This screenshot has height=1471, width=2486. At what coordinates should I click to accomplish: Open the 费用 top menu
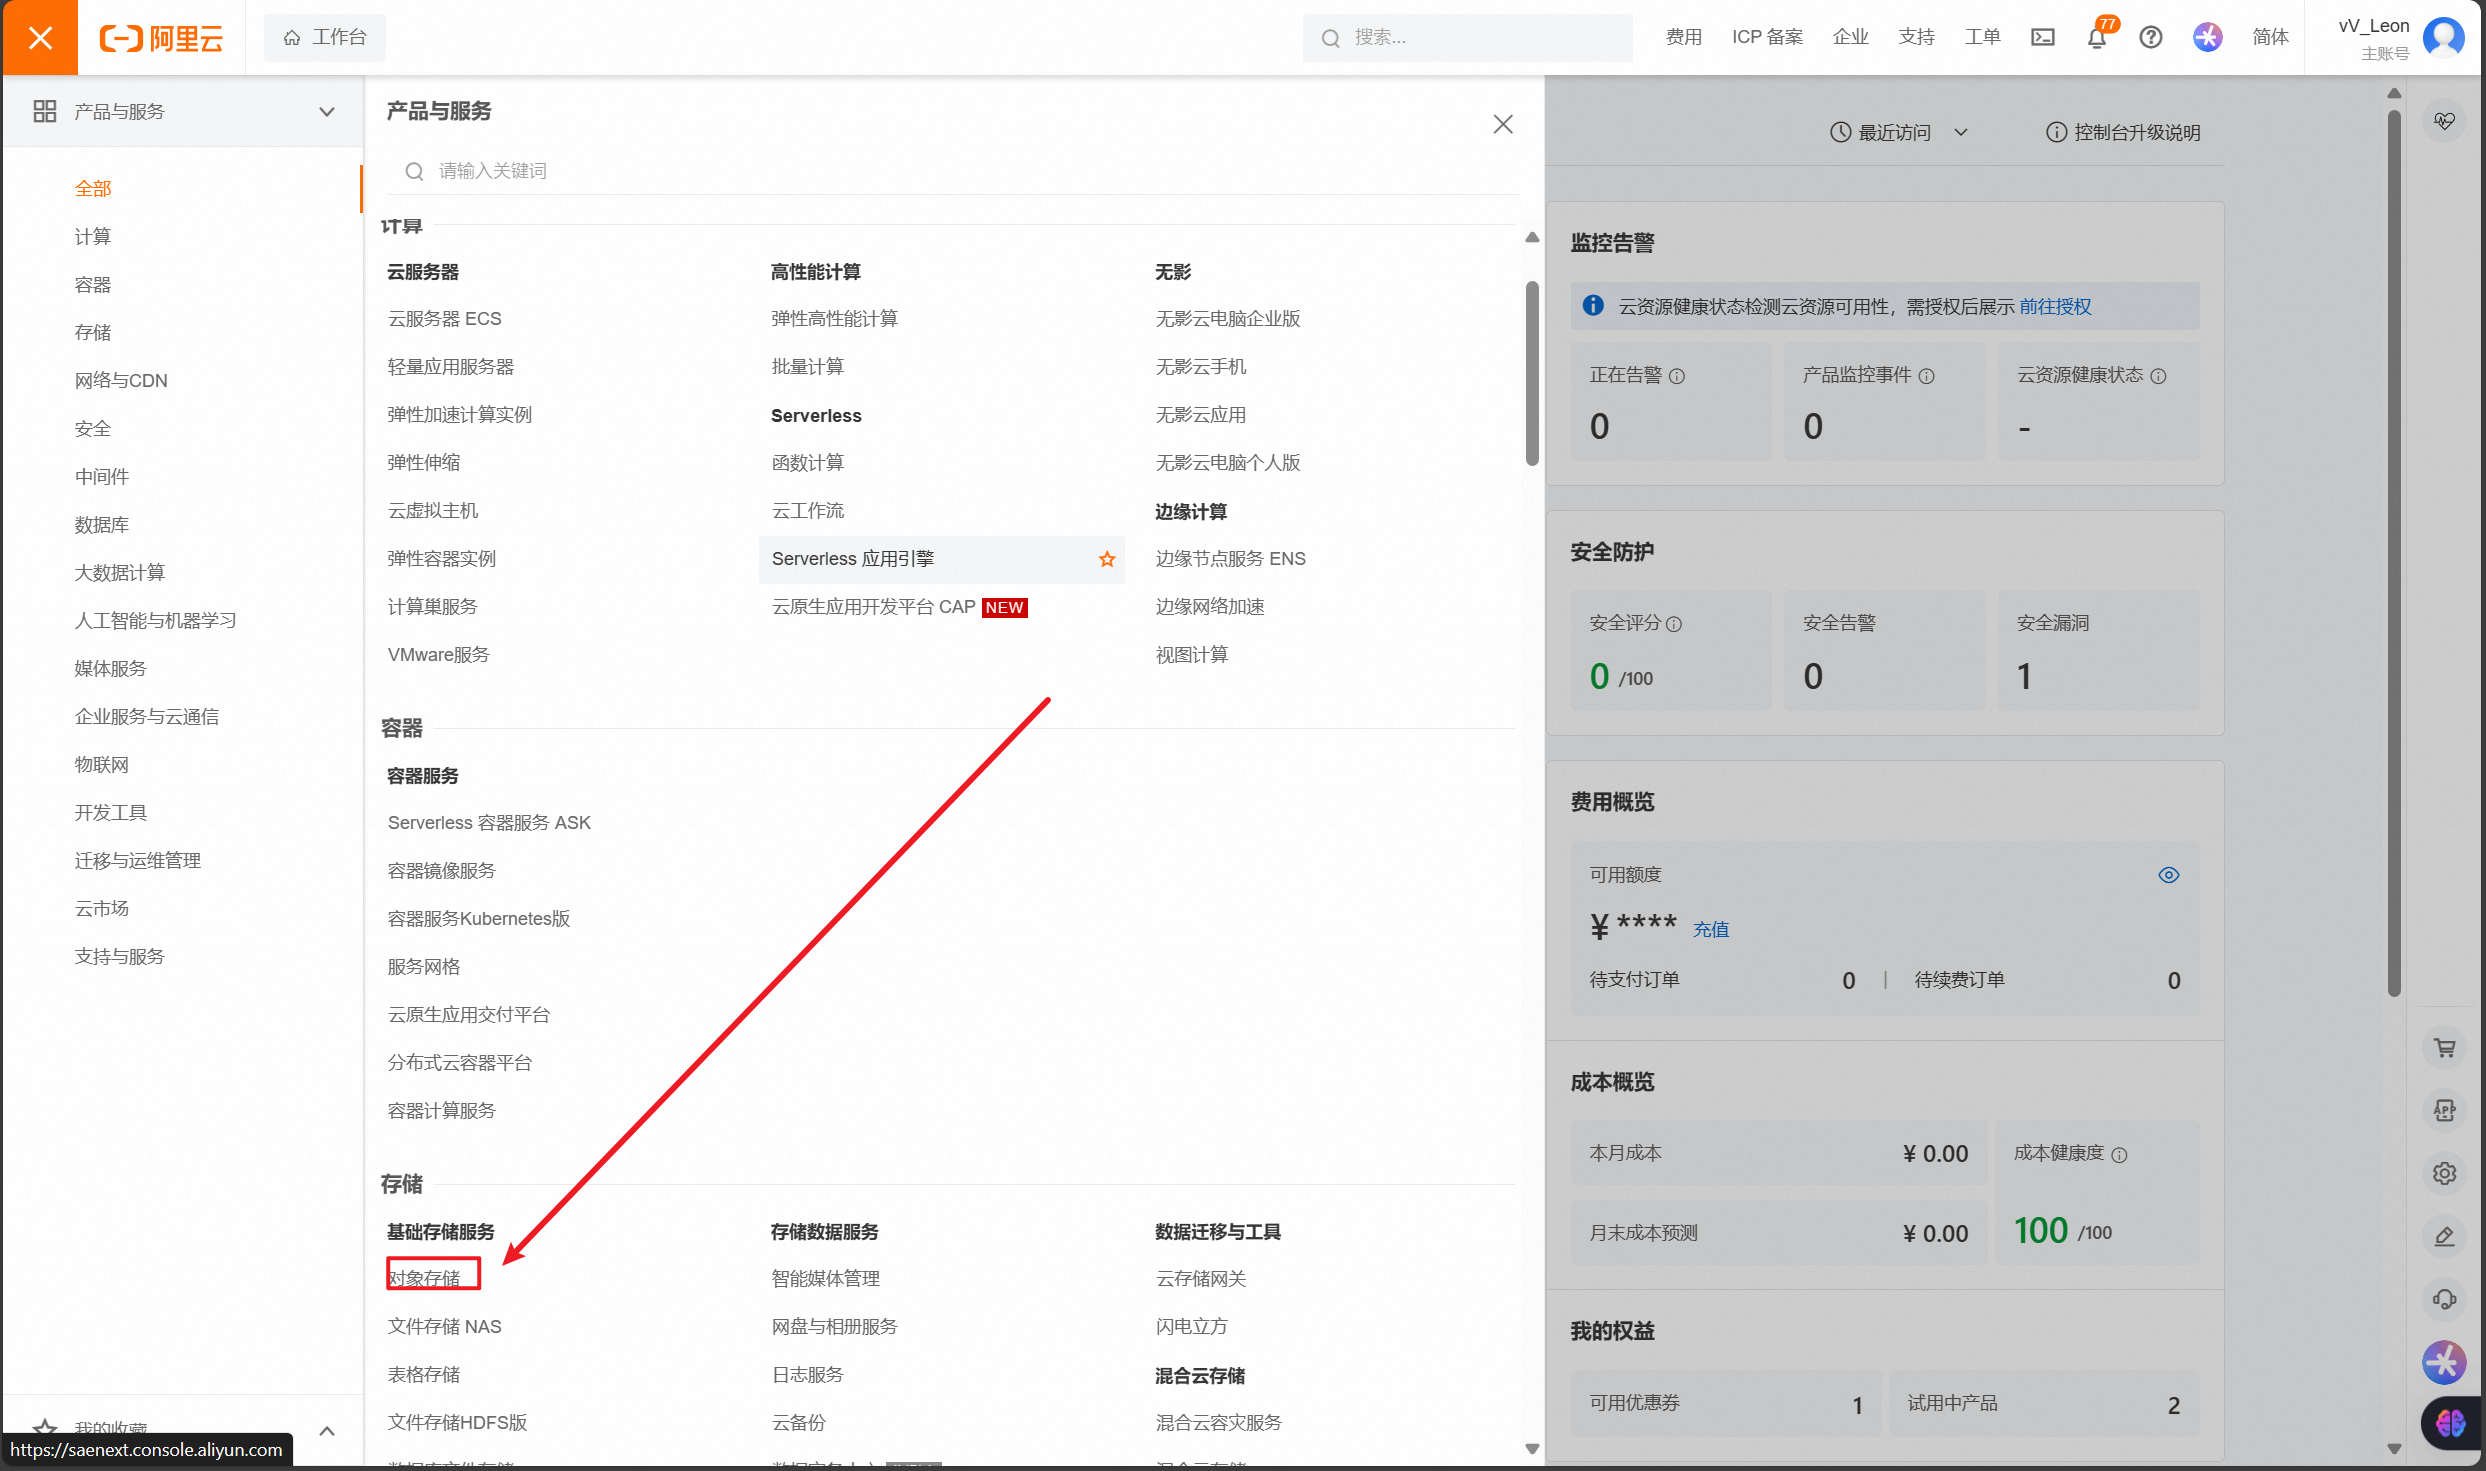[x=1684, y=37]
